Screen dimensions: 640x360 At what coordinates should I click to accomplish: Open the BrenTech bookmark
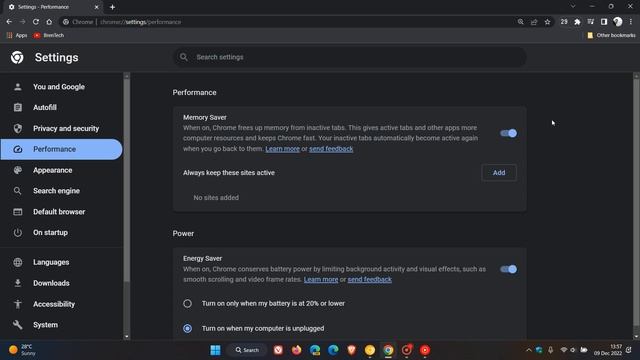pyautogui.click(x=49, y=36)
